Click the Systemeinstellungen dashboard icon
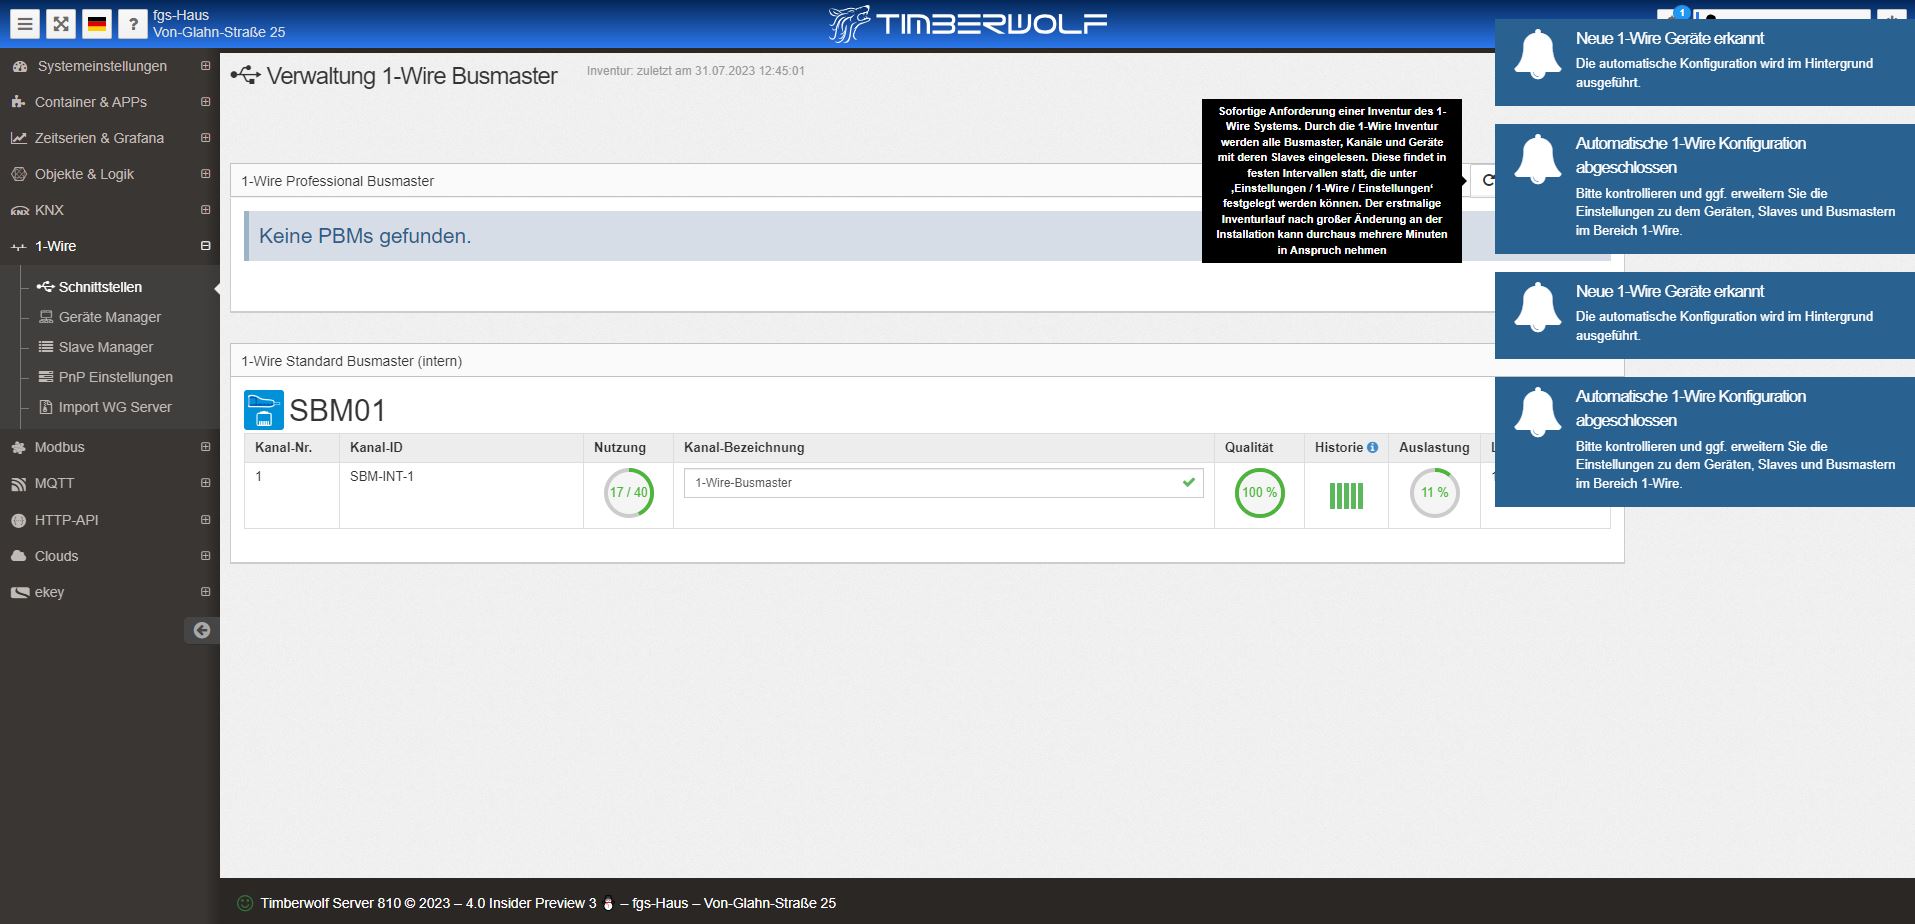The height and width of the screenshot is (924, 1915). (x=20, y=66)
